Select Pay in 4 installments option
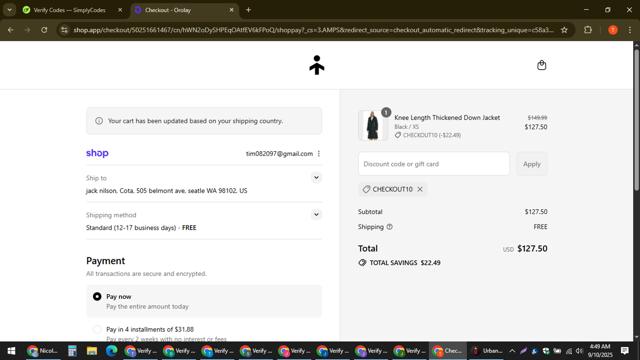 tap(97, 329)
